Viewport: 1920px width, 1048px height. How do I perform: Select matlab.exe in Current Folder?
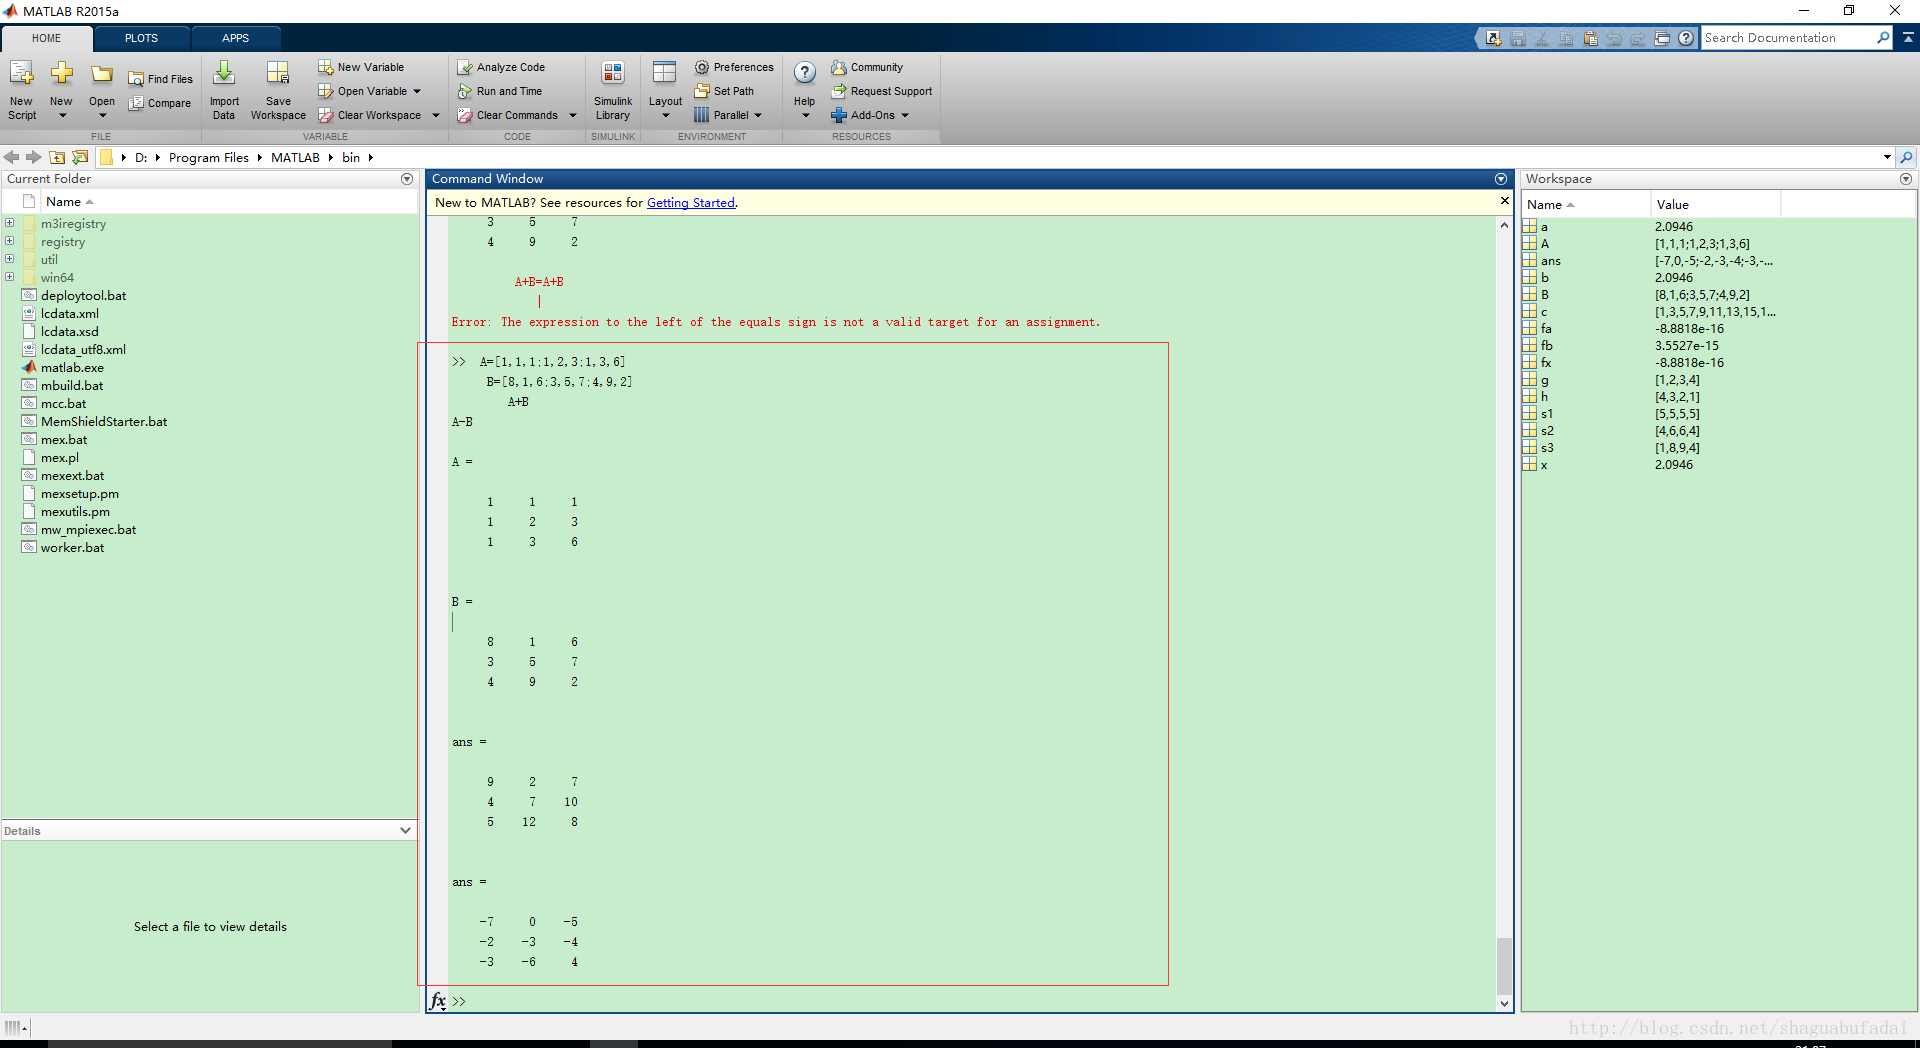(x=72, y=367)
